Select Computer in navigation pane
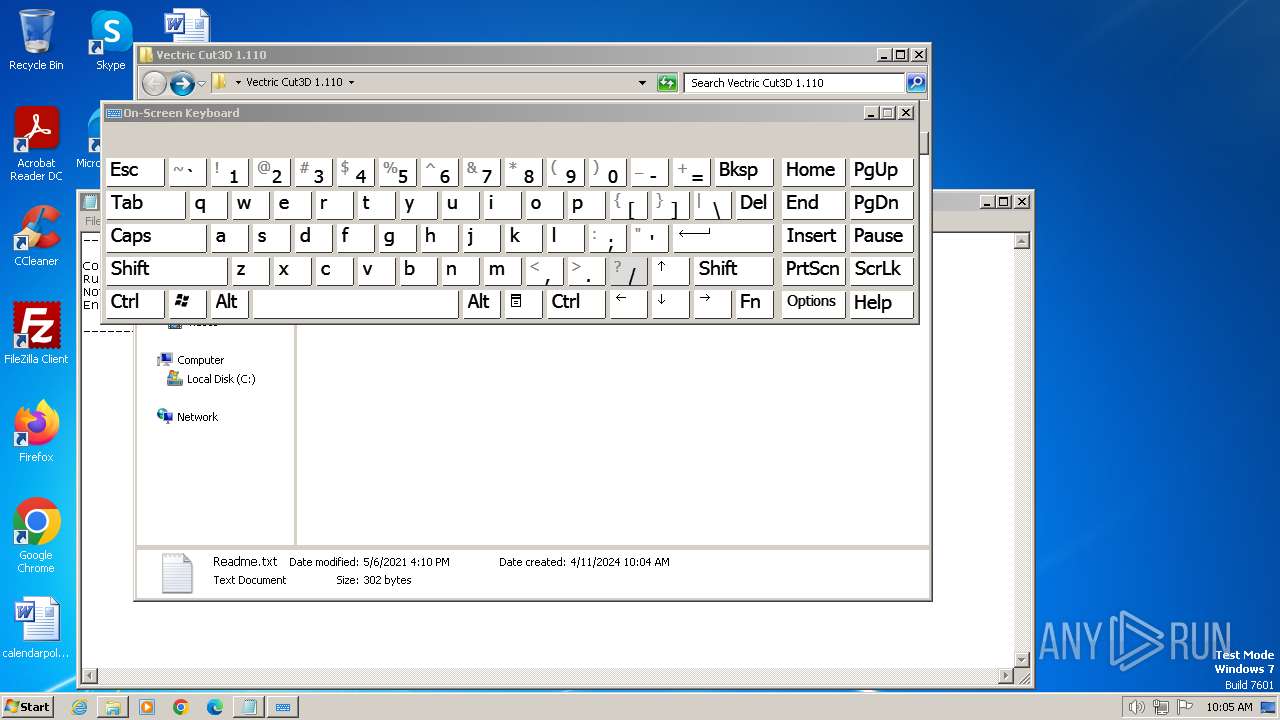The height and width of the screenshot is (720, 1280). (x=191, y=360)
